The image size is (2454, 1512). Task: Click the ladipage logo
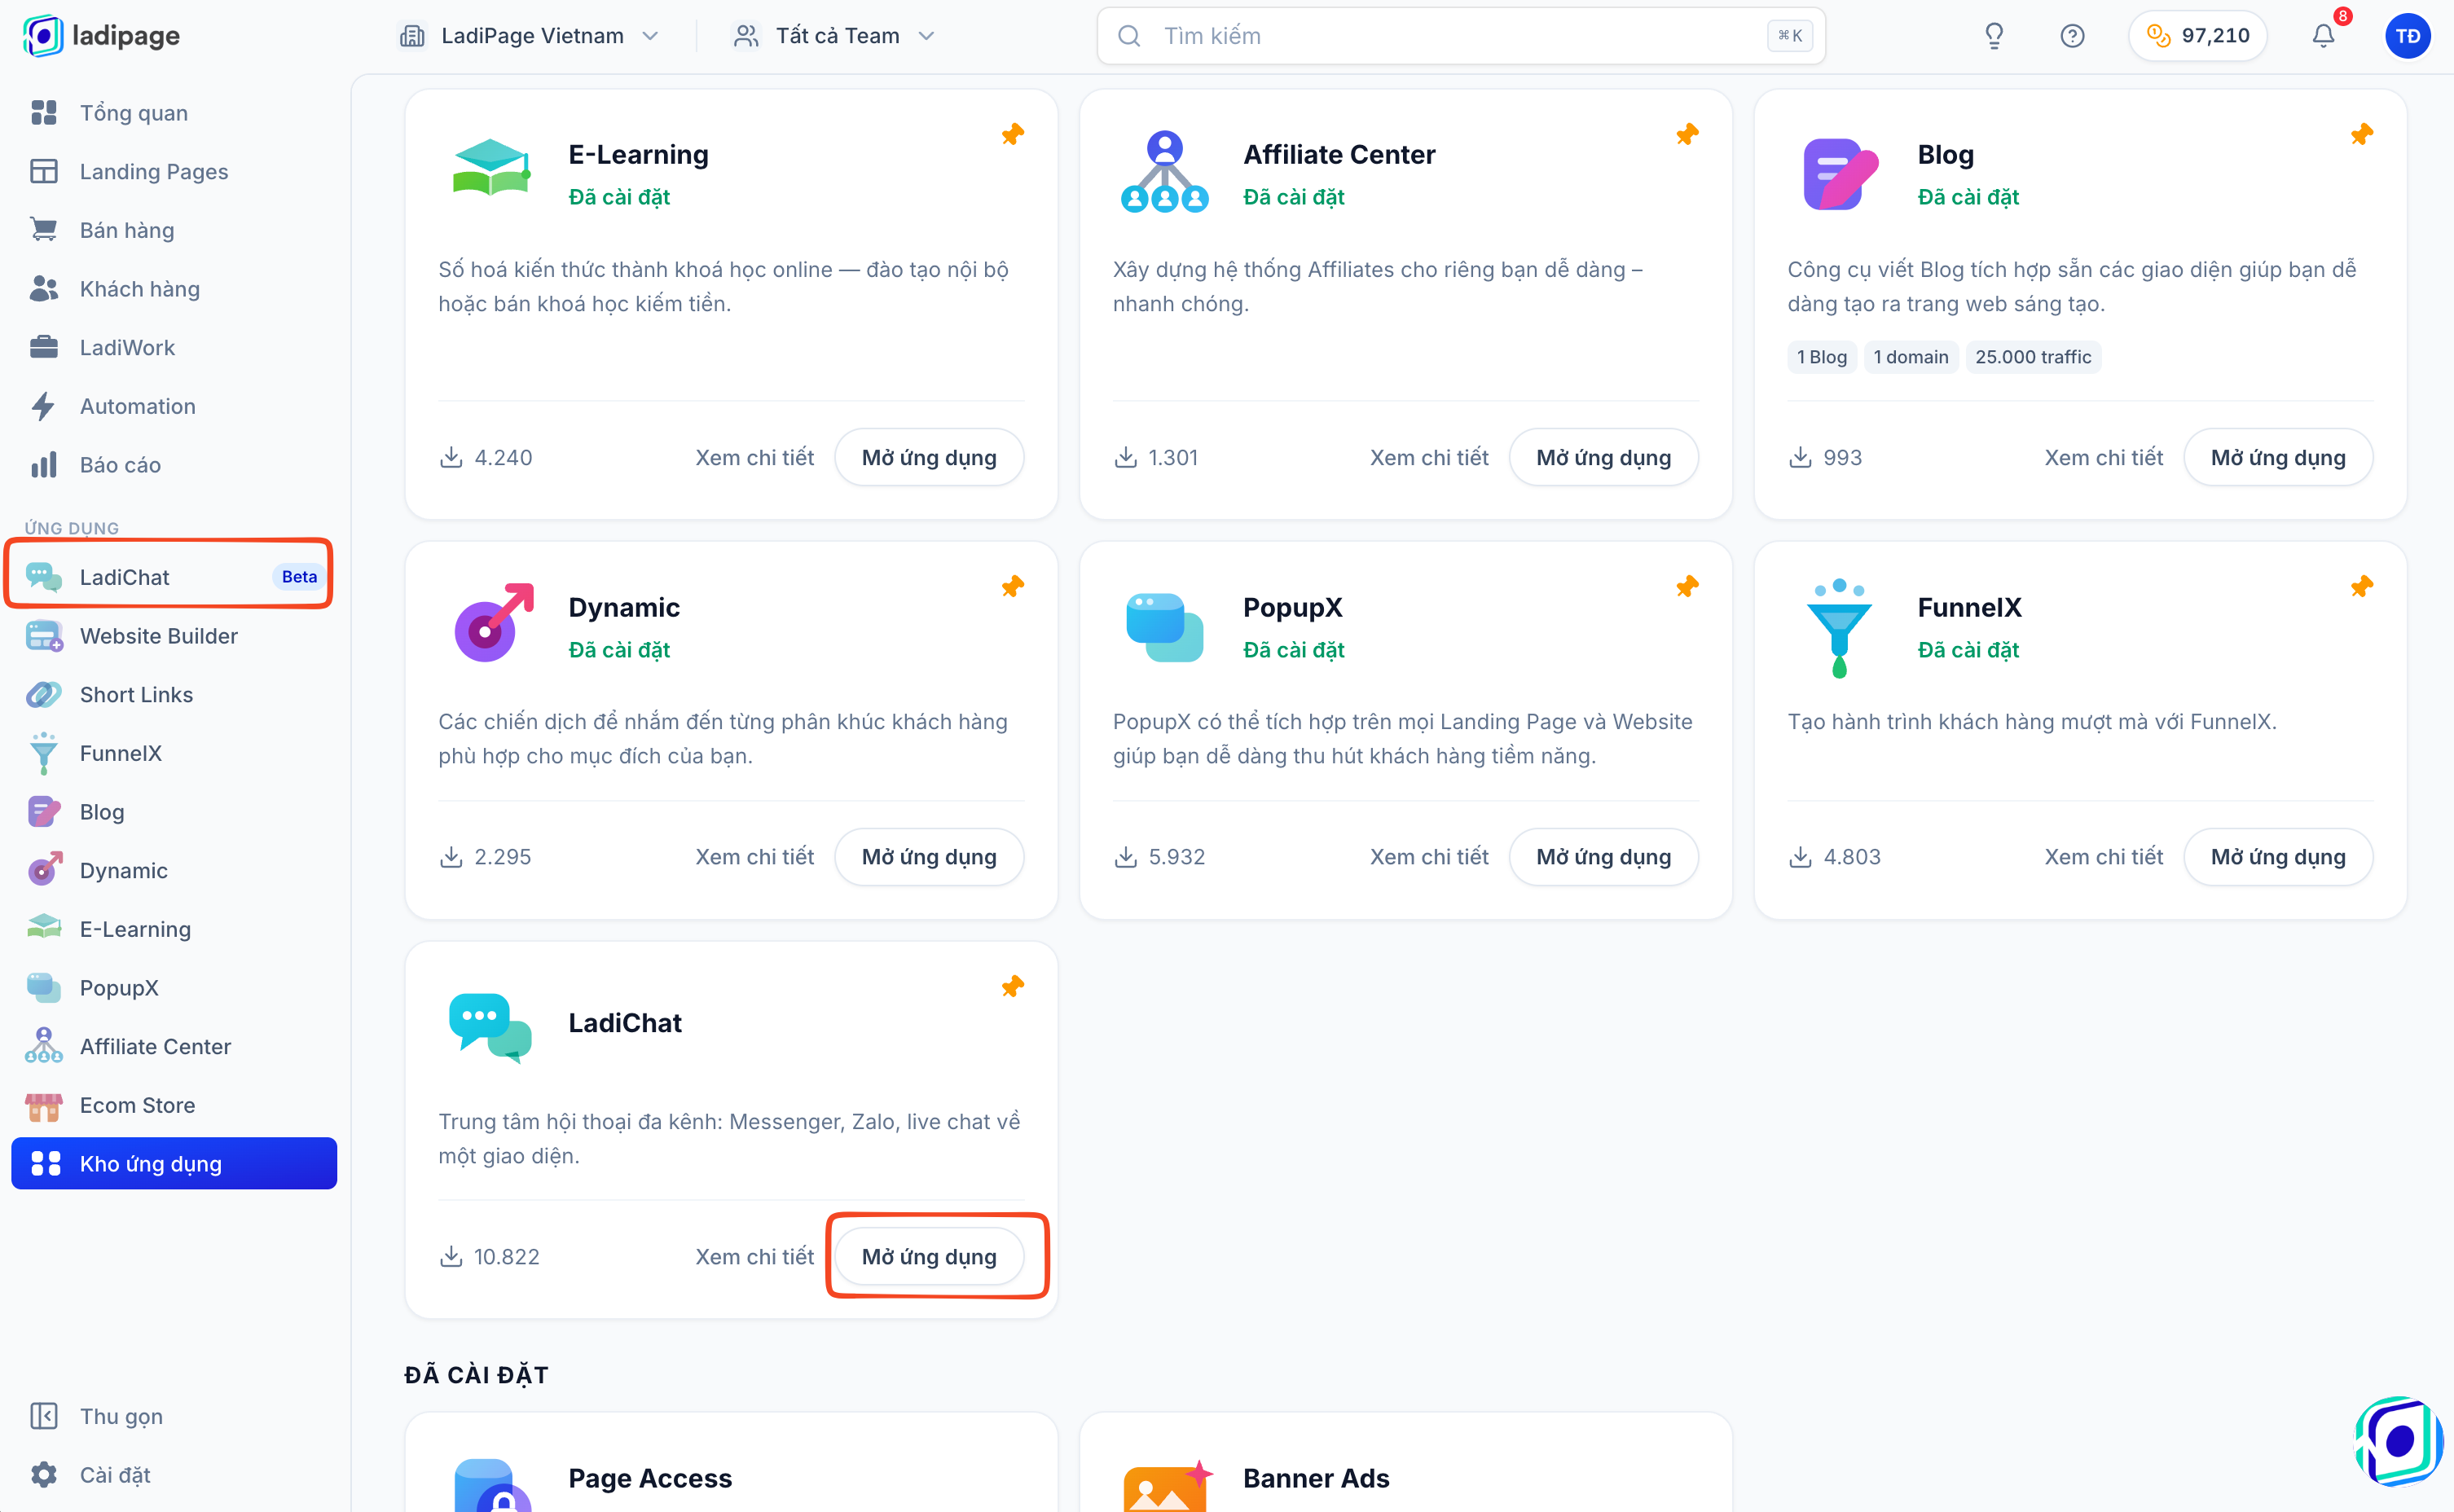(101, 36)
